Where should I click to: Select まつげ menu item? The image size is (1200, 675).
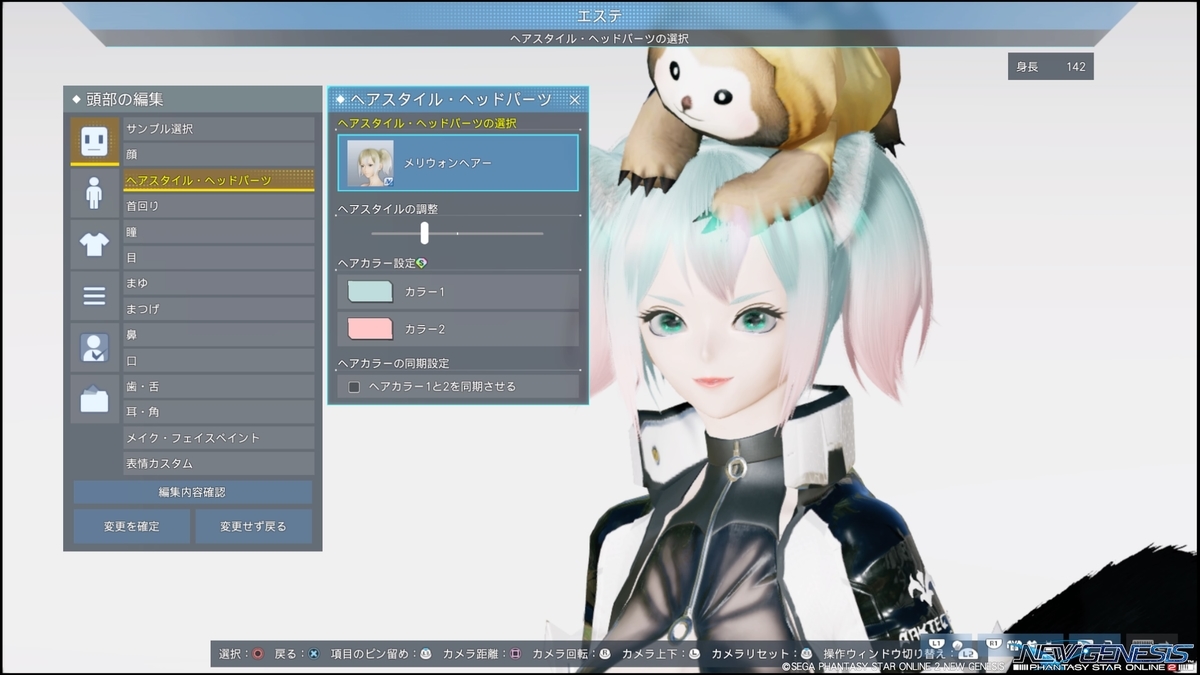[219, 309]
